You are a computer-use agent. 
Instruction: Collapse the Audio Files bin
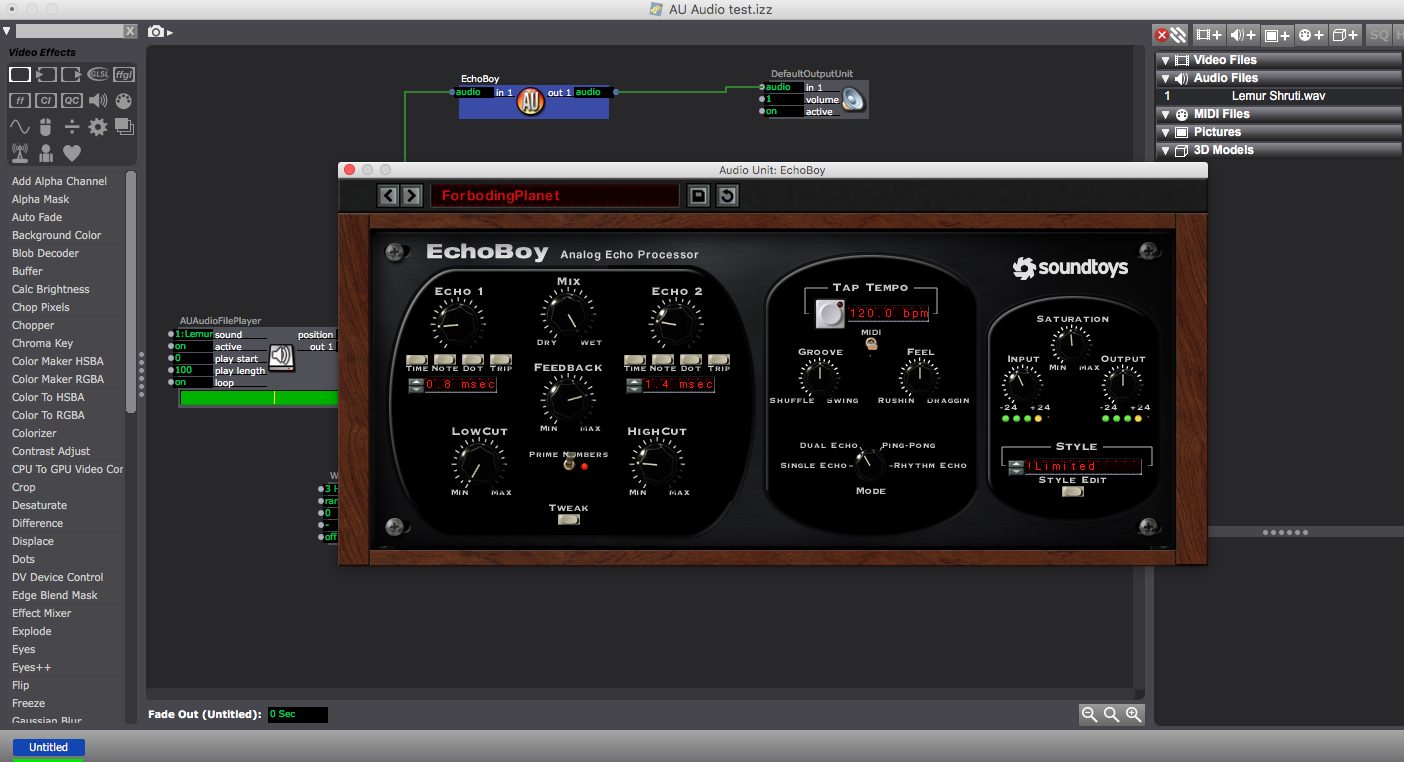[x=1165, y=78]
